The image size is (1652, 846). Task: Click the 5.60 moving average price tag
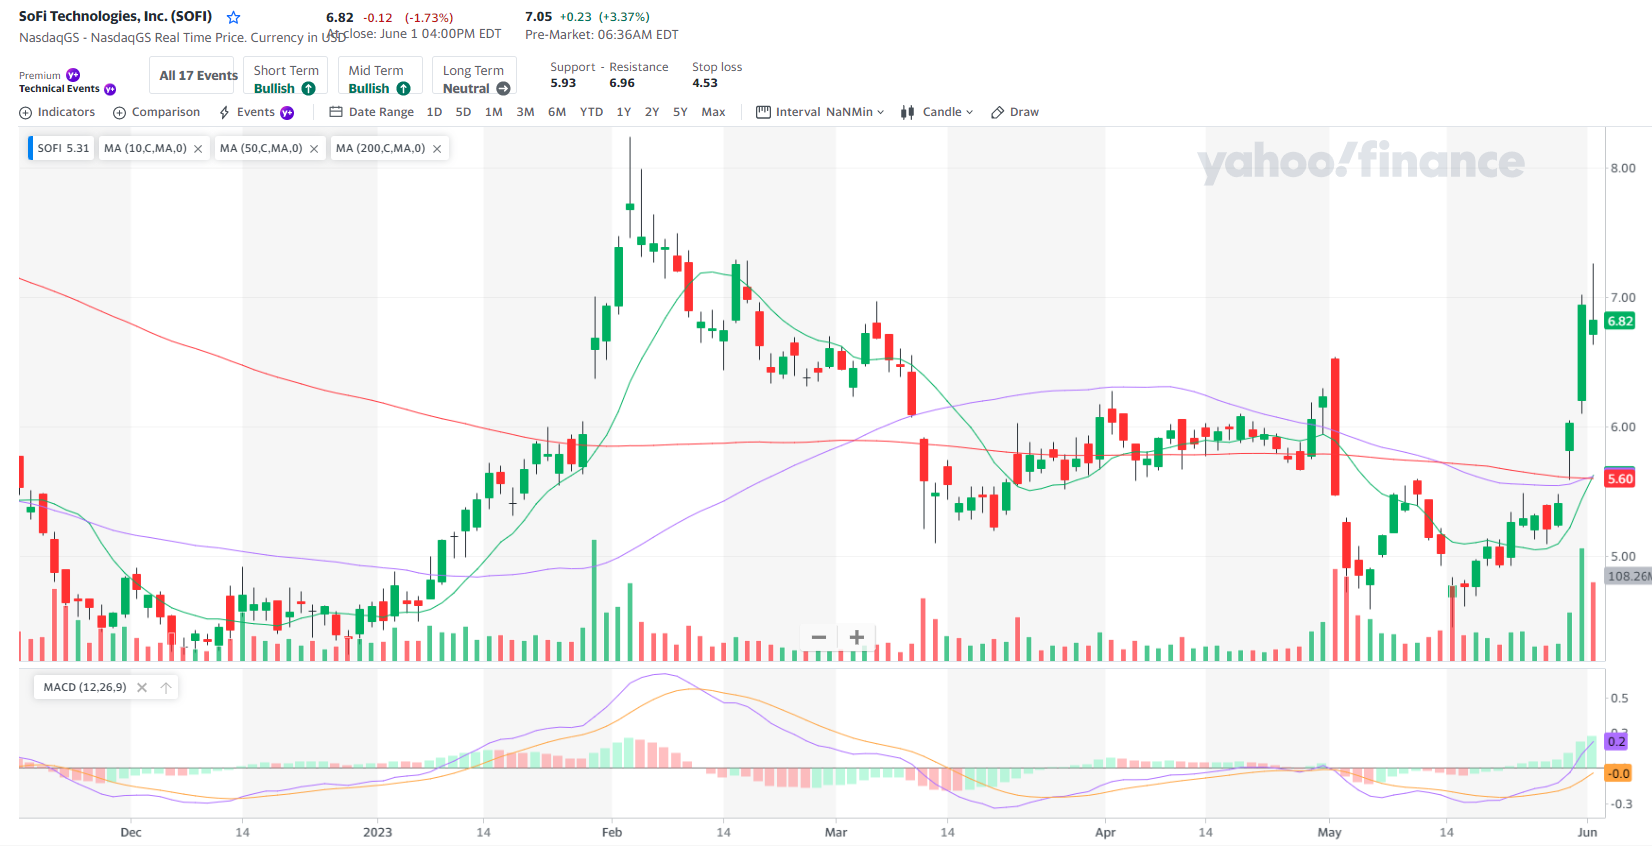click(1620, 479)
